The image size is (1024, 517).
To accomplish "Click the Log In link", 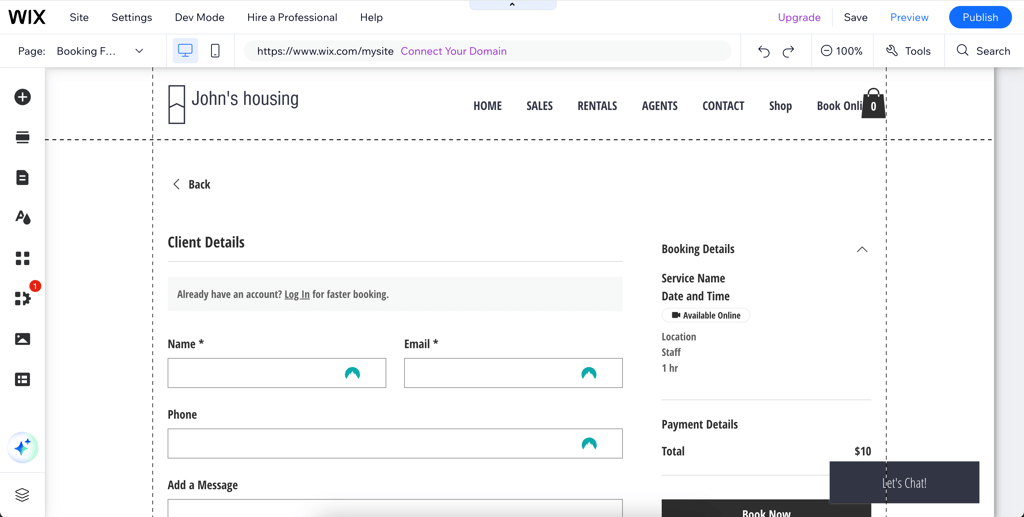I will [296, 294].
